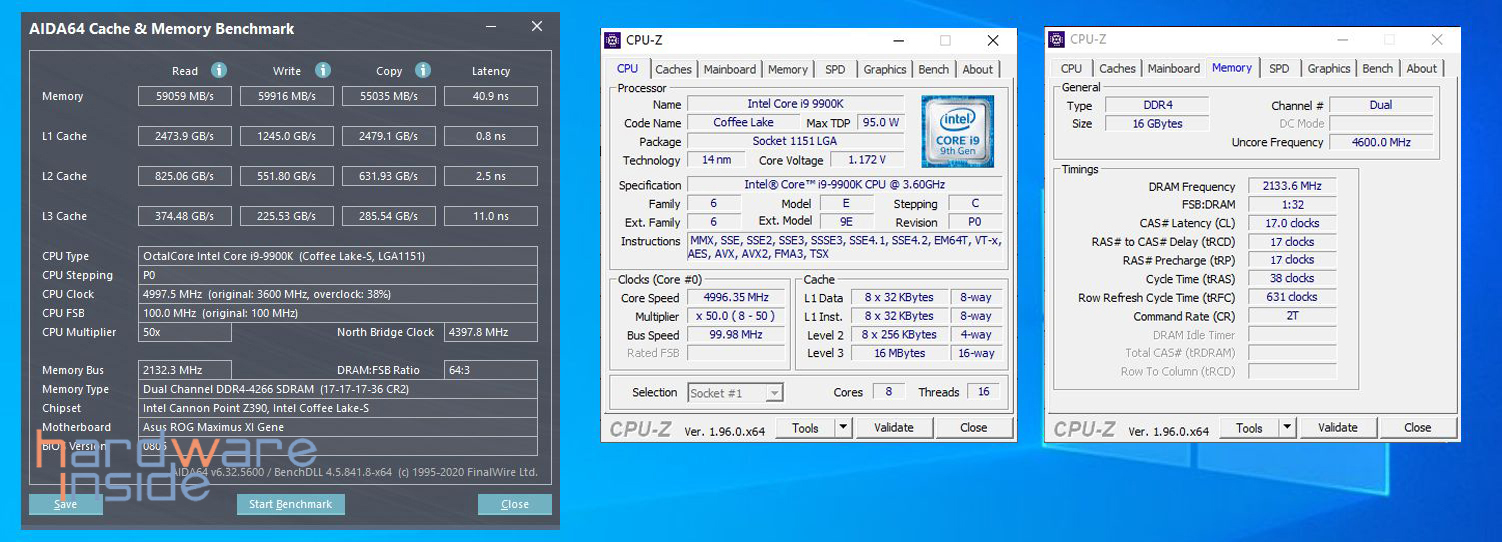Click the tRFC value 631 clocks

click(x=1292, y=297)
